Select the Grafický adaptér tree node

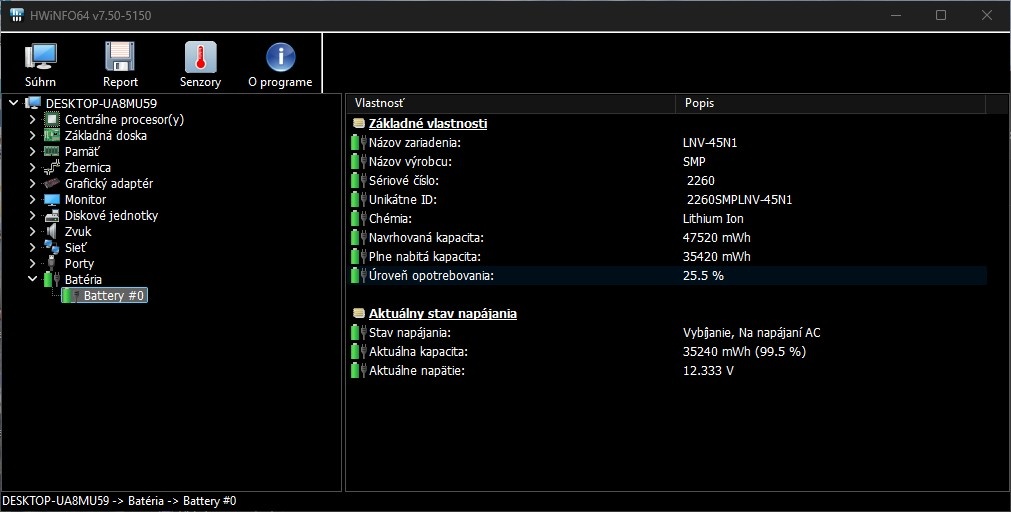coord(108,184)
